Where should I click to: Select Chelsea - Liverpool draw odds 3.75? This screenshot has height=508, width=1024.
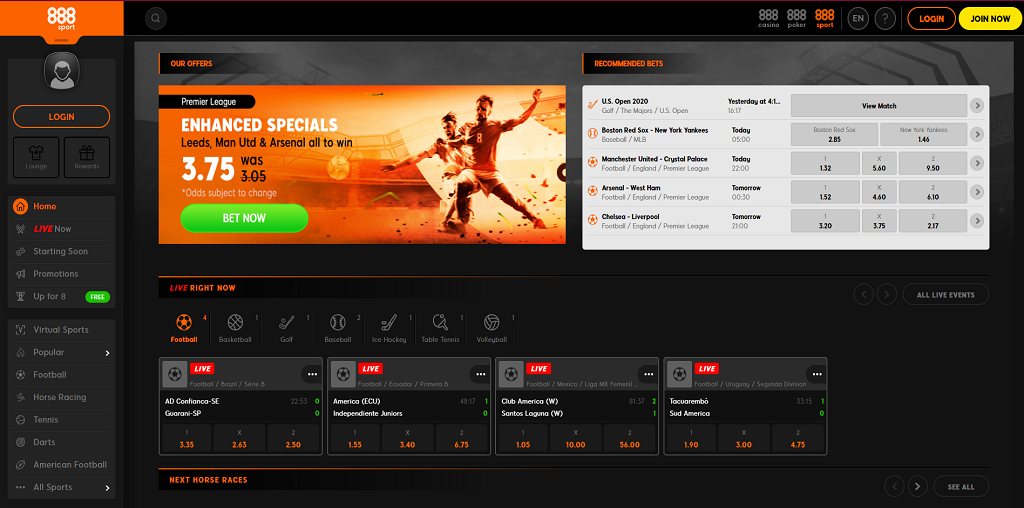(879, 221)
